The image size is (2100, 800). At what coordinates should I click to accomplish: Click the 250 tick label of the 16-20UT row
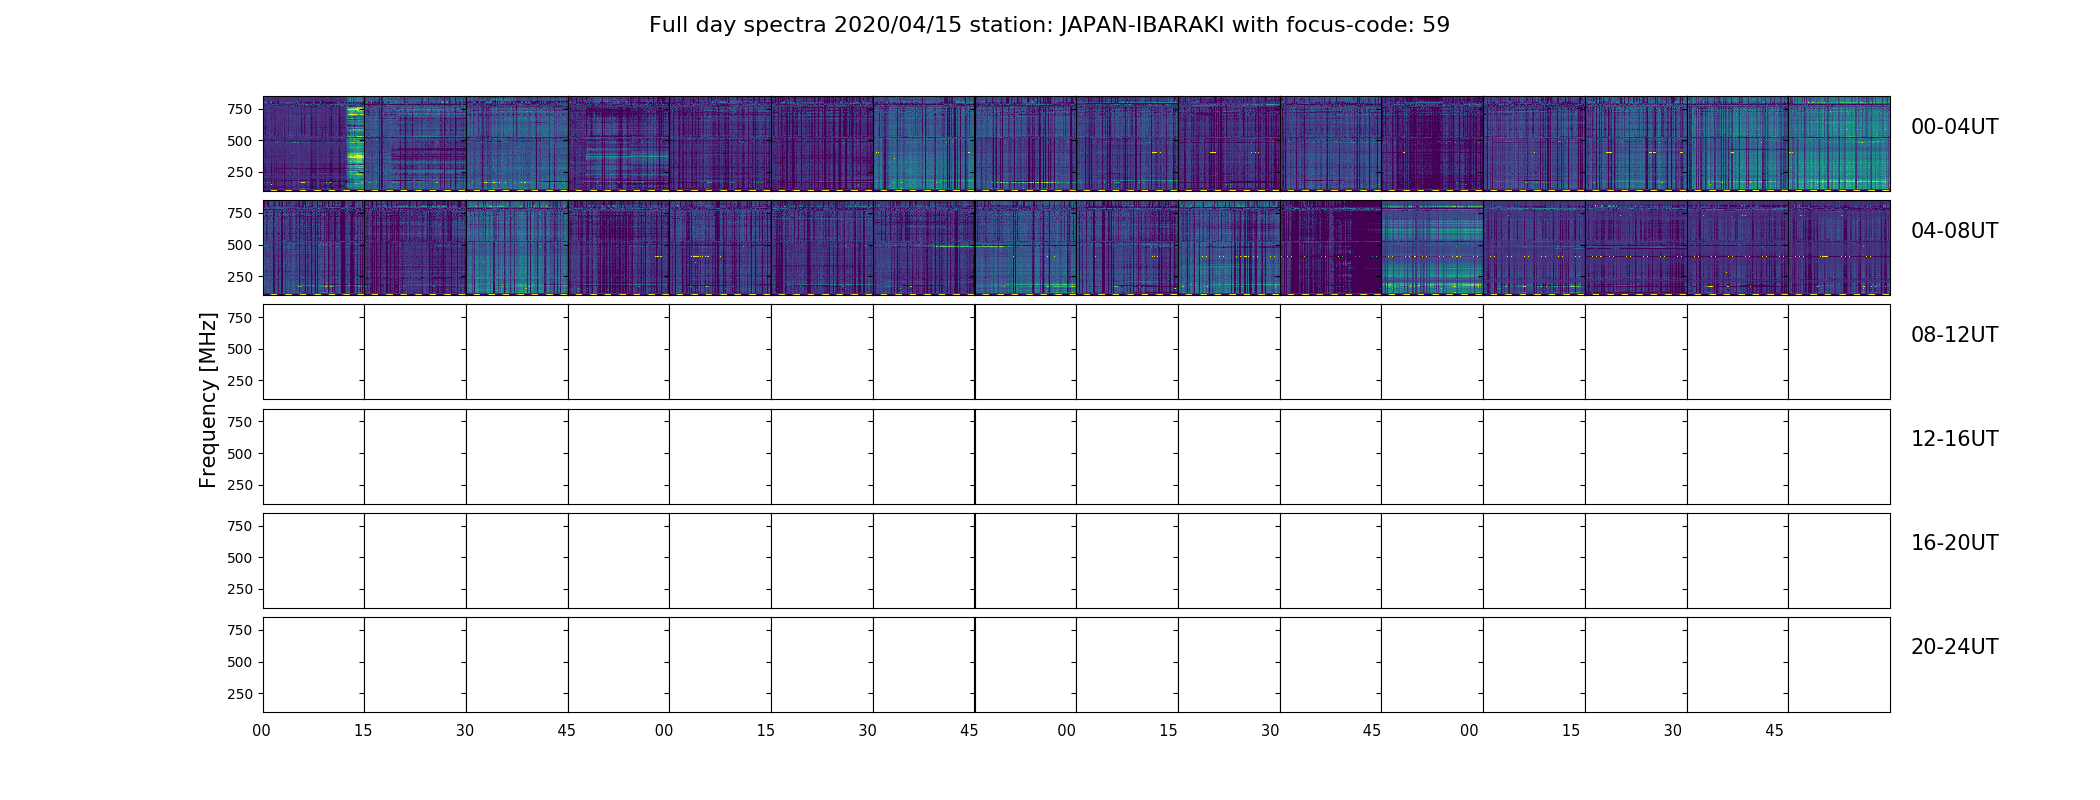click(x=239, y=589)
